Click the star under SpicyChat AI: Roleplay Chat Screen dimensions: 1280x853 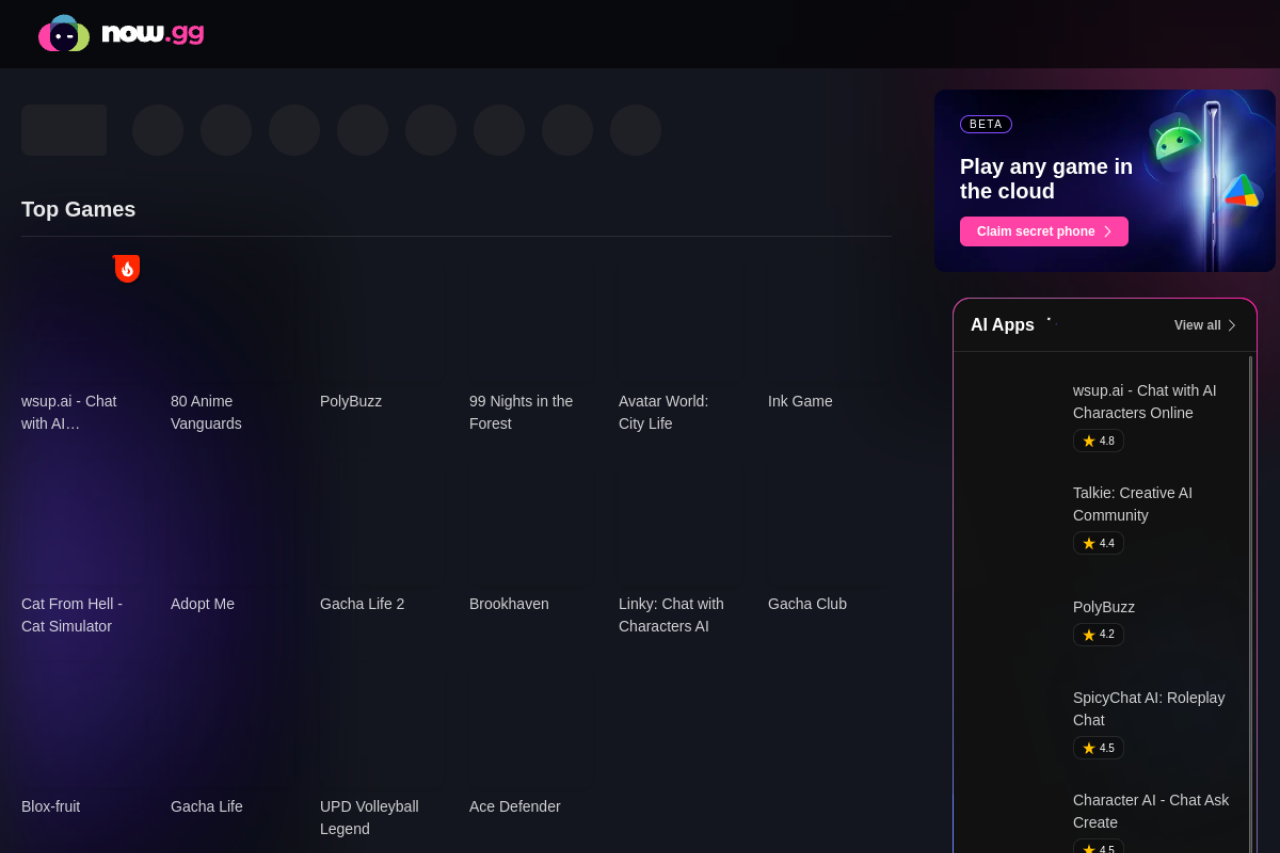(1089, 748)
